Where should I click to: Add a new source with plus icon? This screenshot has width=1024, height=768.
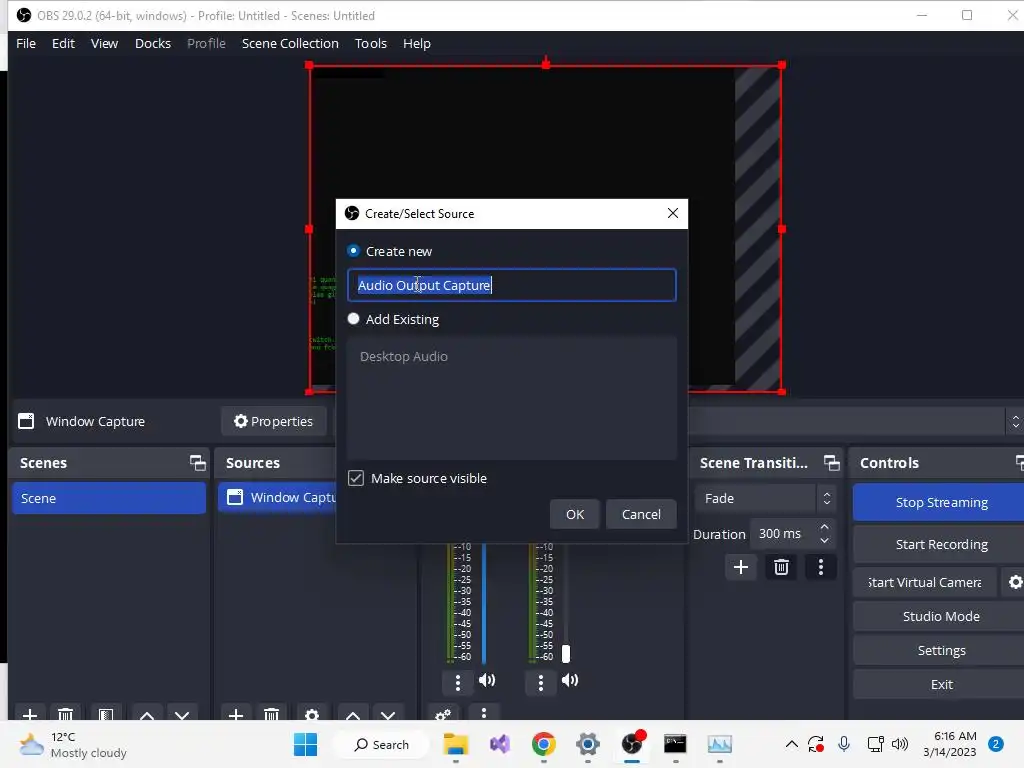pos(236,715)
